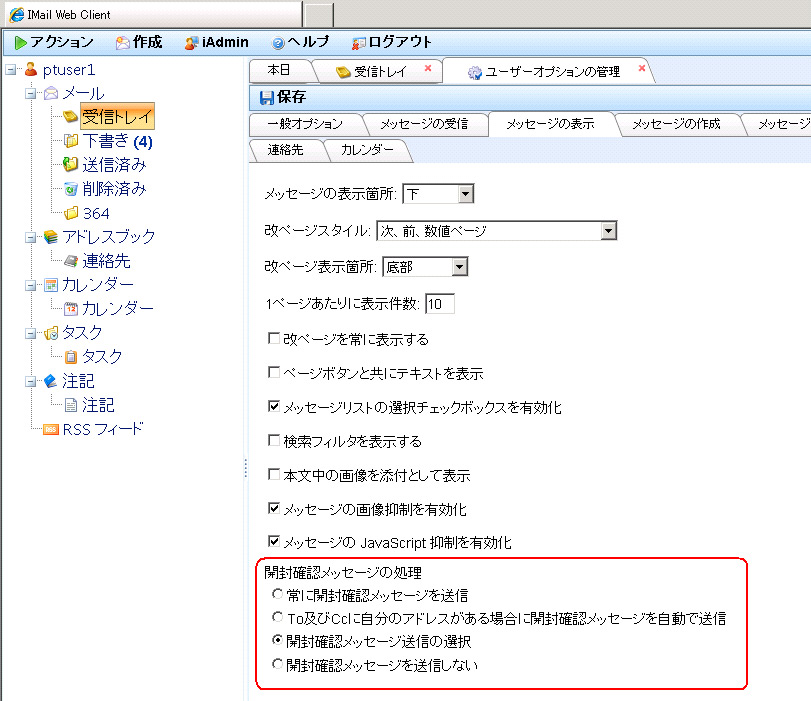Viewport: 811px width, 701px height.
Task: Switch to メッセージの受信 tab
Action: [424, 124]
